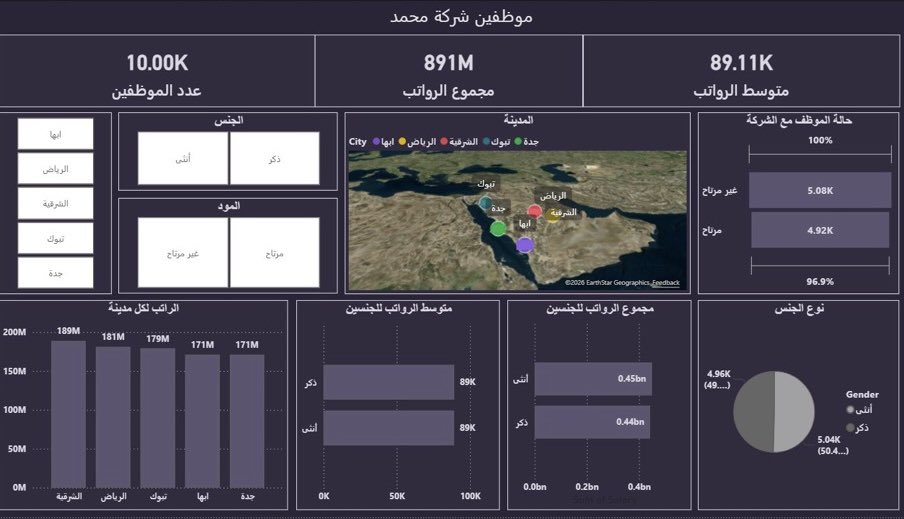
Task: Filter by أنثى in the الجنس slicer
Action: (183, 159)
